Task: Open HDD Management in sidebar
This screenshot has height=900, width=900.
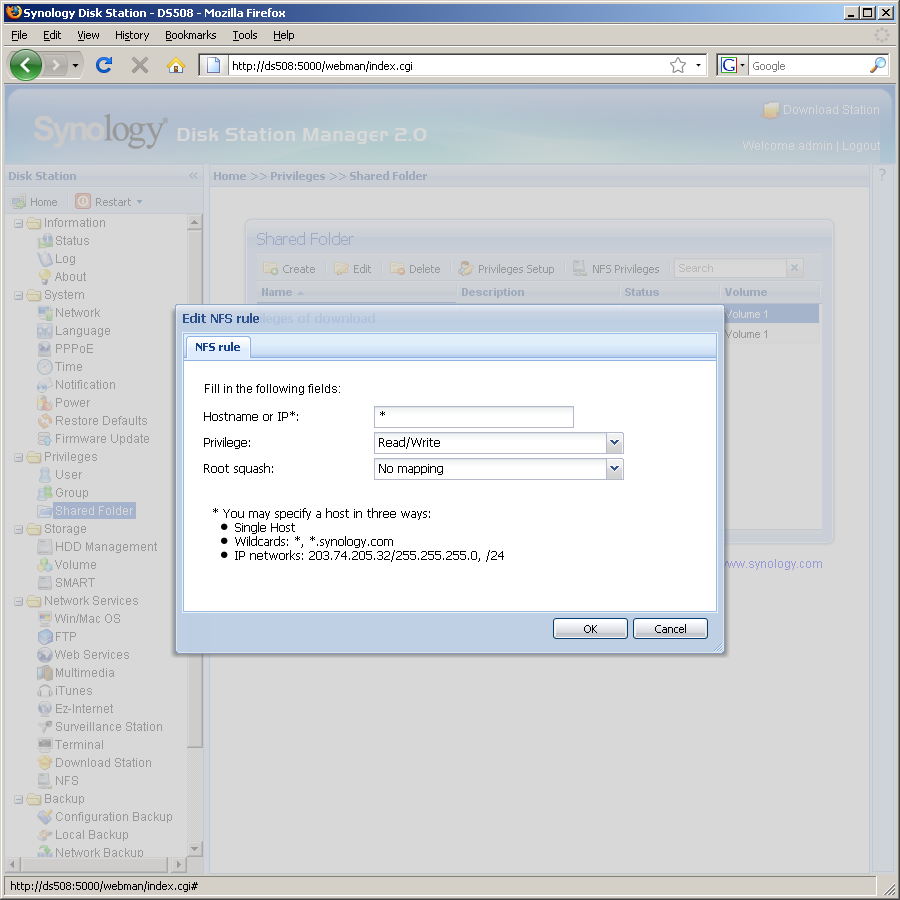Action: [97, 546]
